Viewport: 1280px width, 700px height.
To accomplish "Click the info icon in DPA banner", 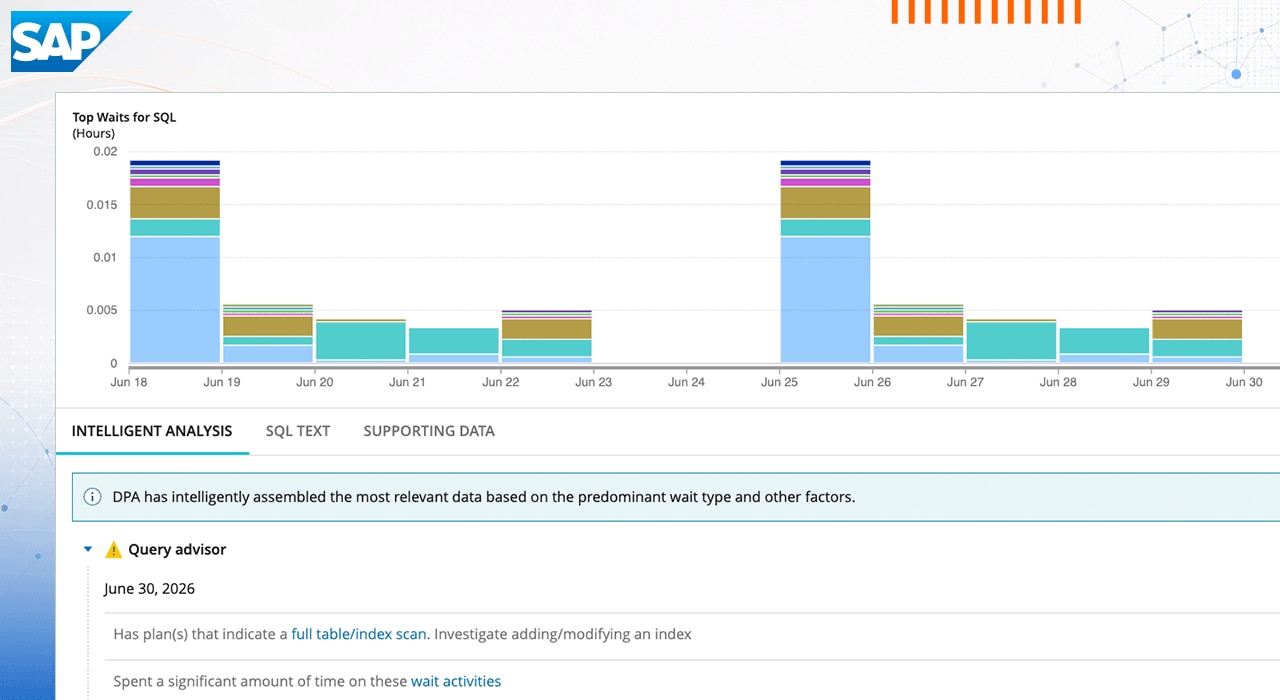I will 92,496.
